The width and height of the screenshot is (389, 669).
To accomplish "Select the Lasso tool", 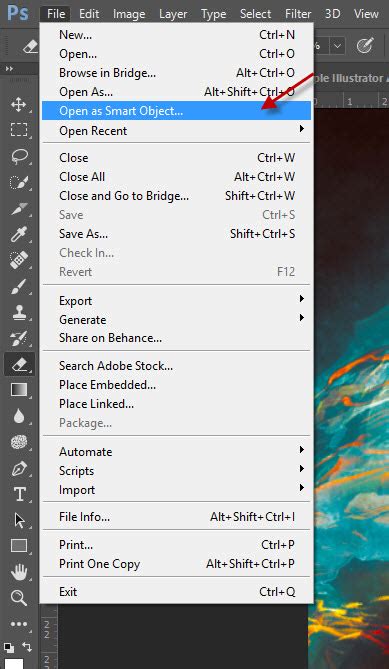I will pos(19,156).
